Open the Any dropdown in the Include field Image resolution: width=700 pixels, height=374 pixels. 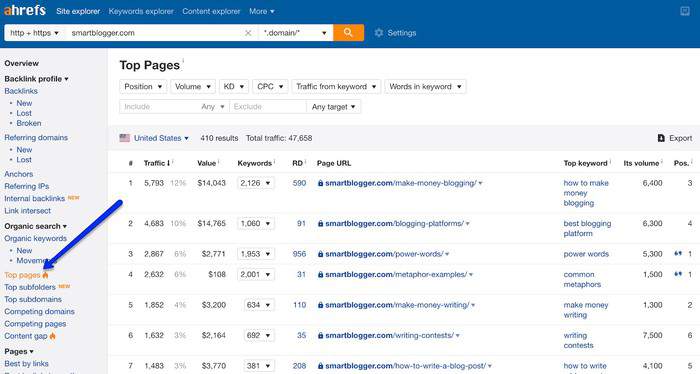[x=212, y=107]
